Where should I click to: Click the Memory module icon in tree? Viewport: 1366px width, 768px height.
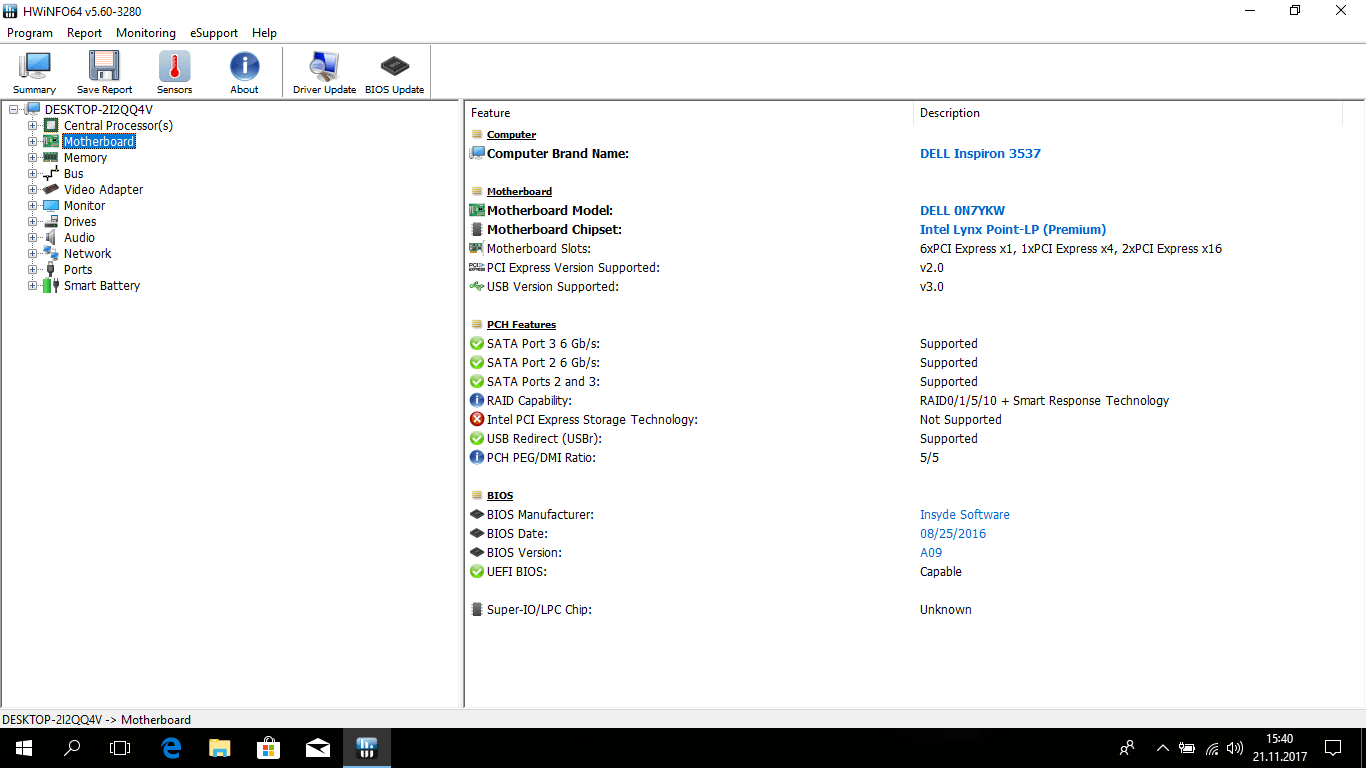(x=51, y=157)
